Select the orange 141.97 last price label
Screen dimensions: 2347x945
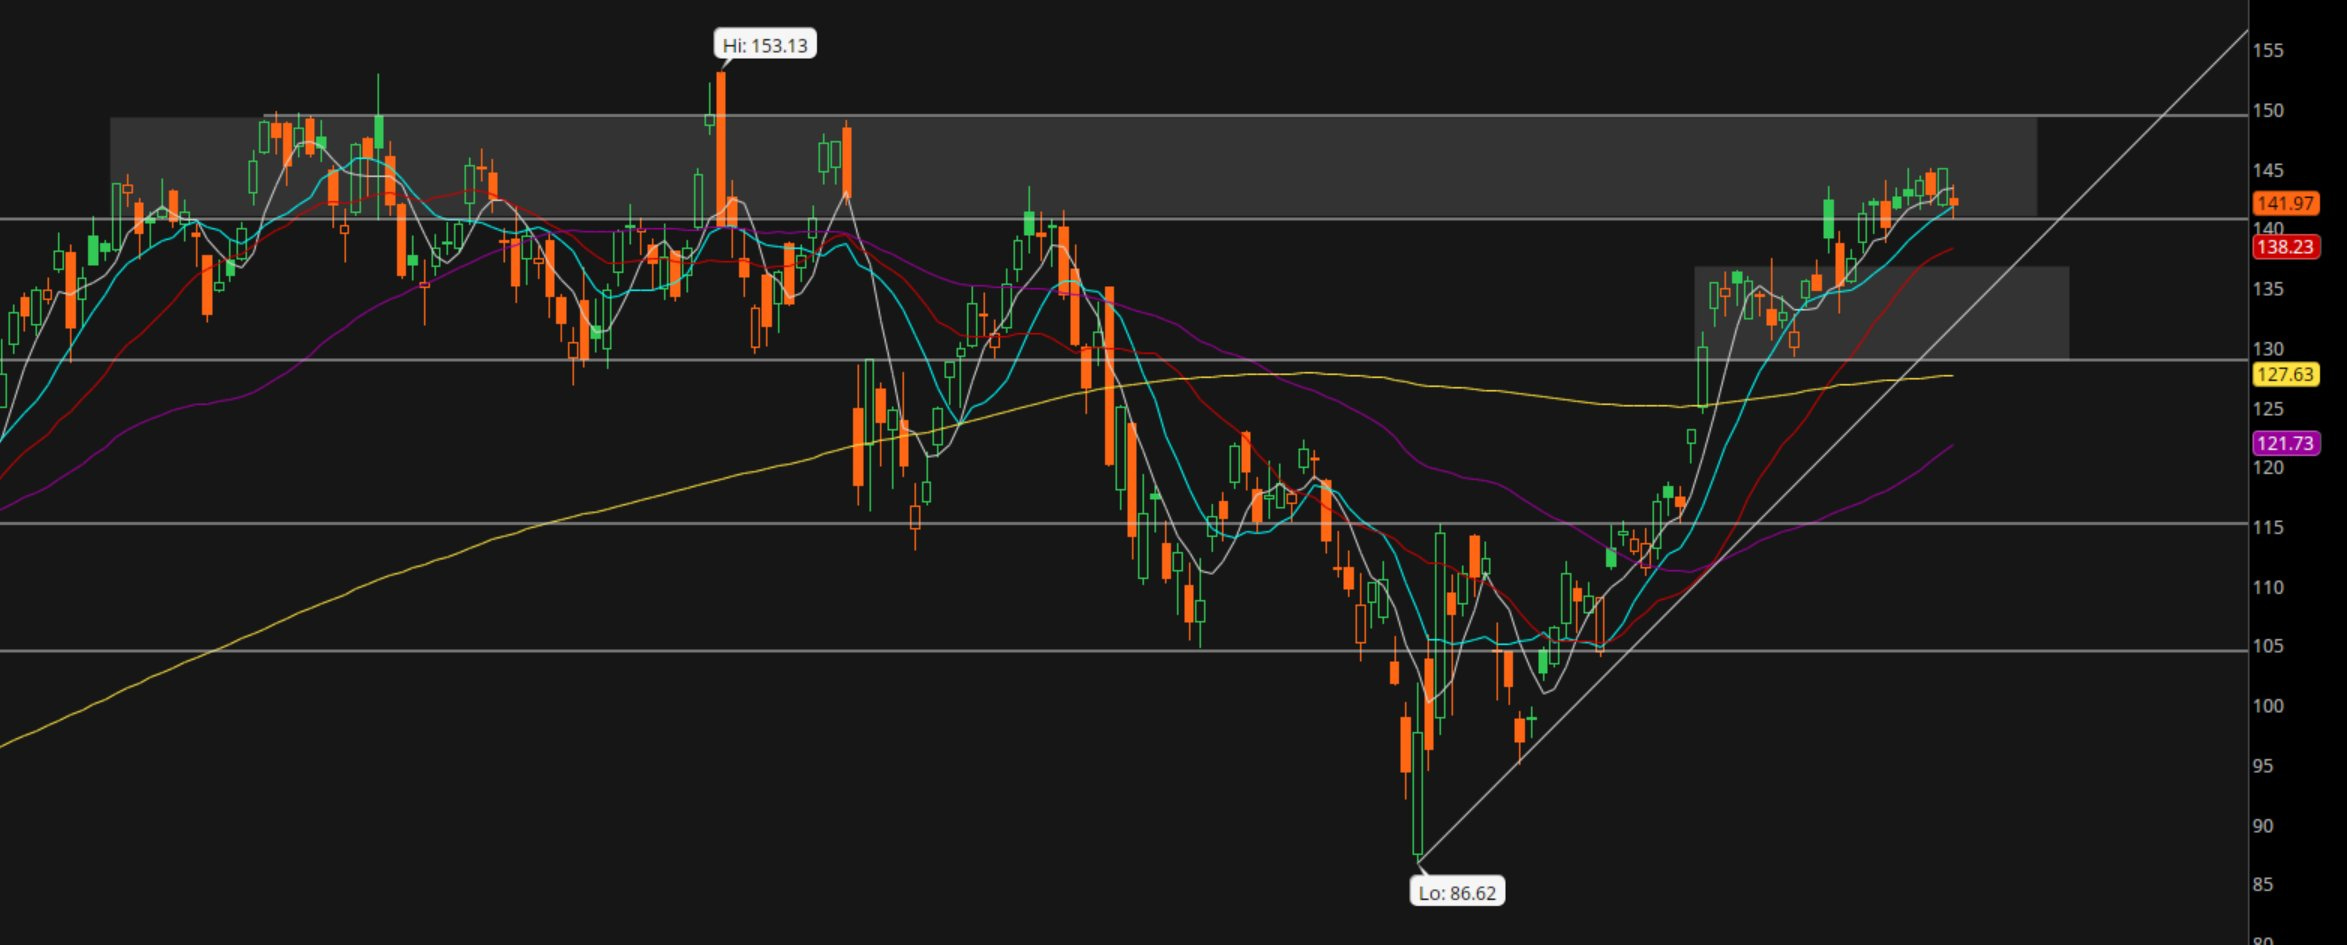pos(2286,203)
